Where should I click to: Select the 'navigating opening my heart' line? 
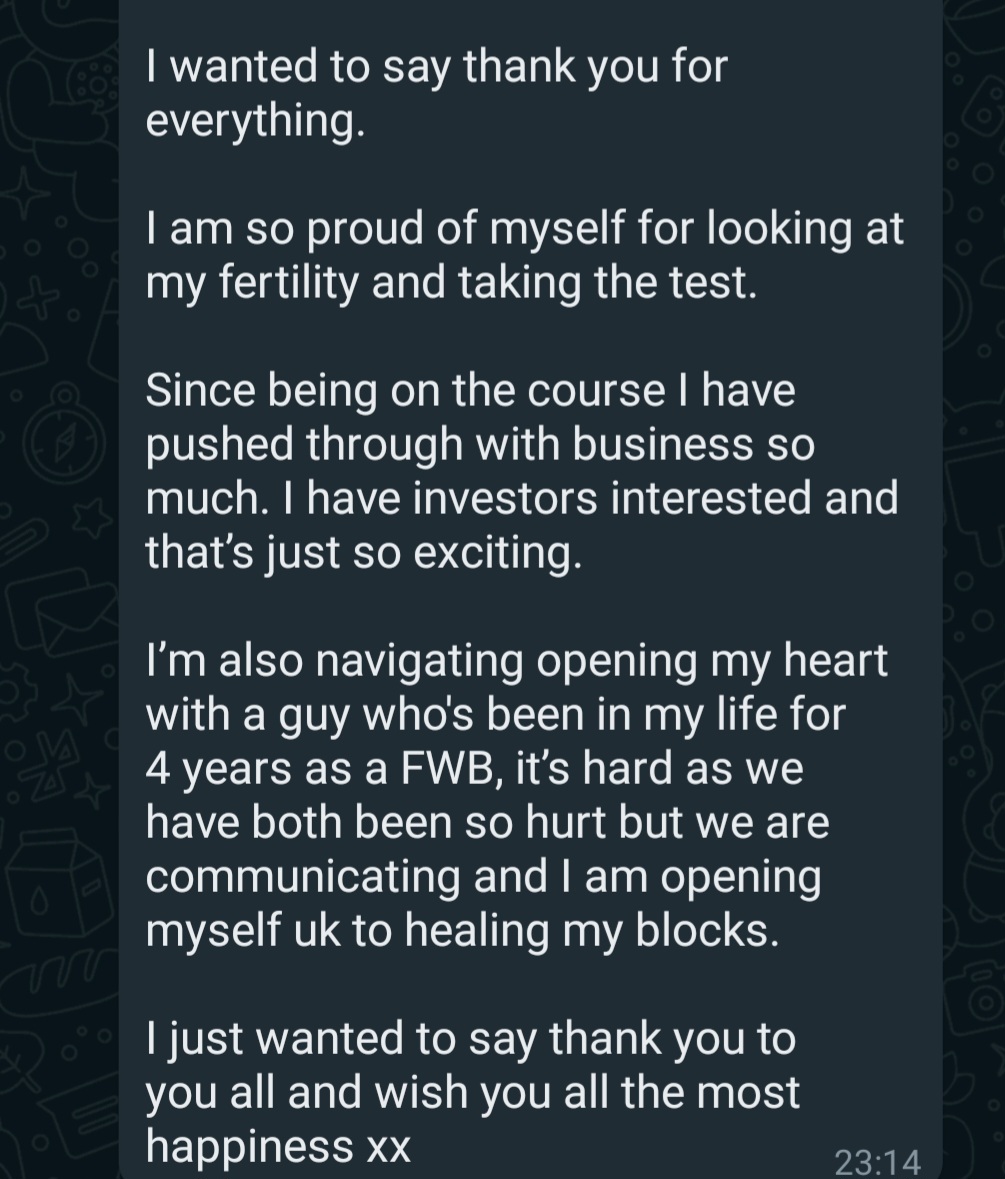tap(516, 661)
